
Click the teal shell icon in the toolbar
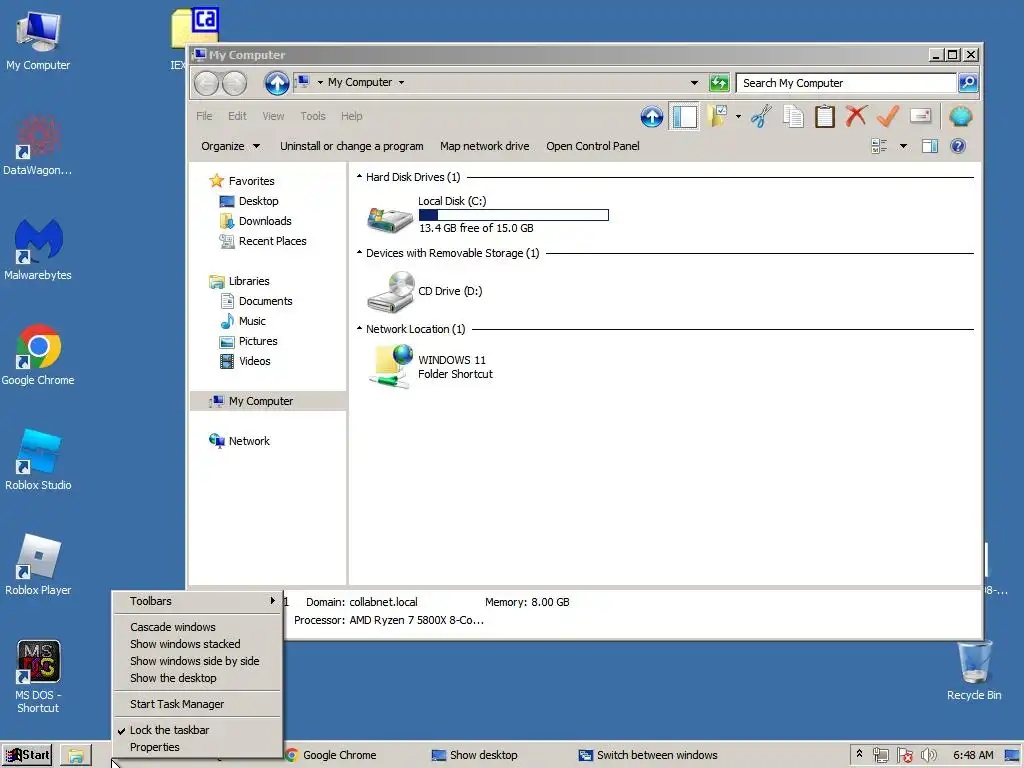tap(960, 117)
